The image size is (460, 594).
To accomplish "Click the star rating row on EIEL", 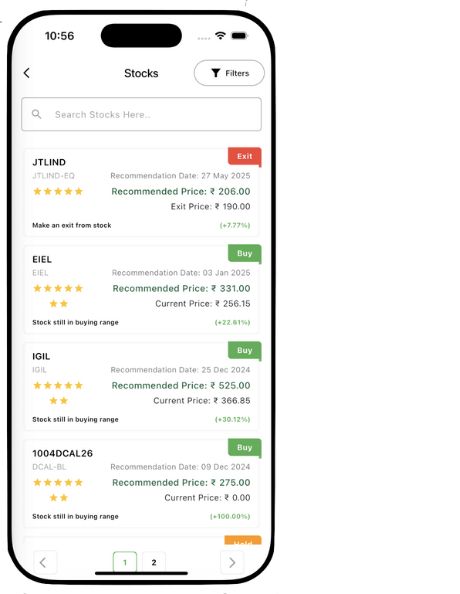I will tap(58, 296).
